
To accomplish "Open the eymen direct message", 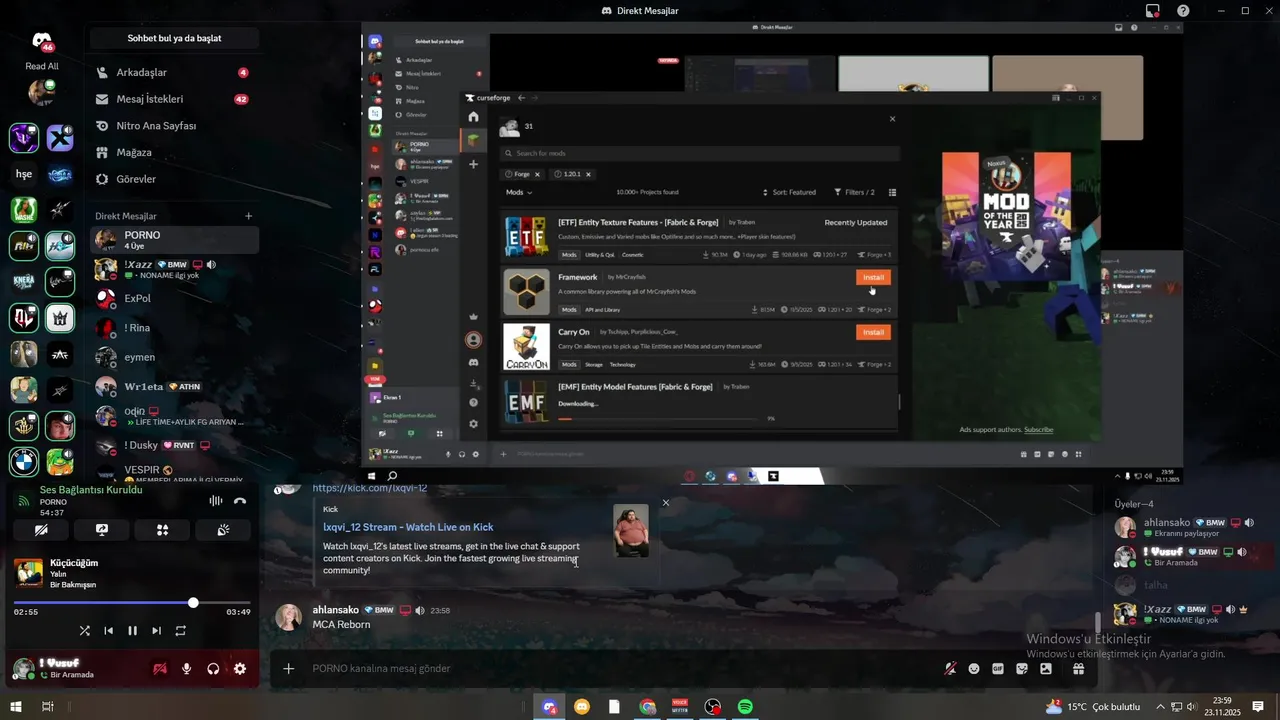I will (174, 357).
